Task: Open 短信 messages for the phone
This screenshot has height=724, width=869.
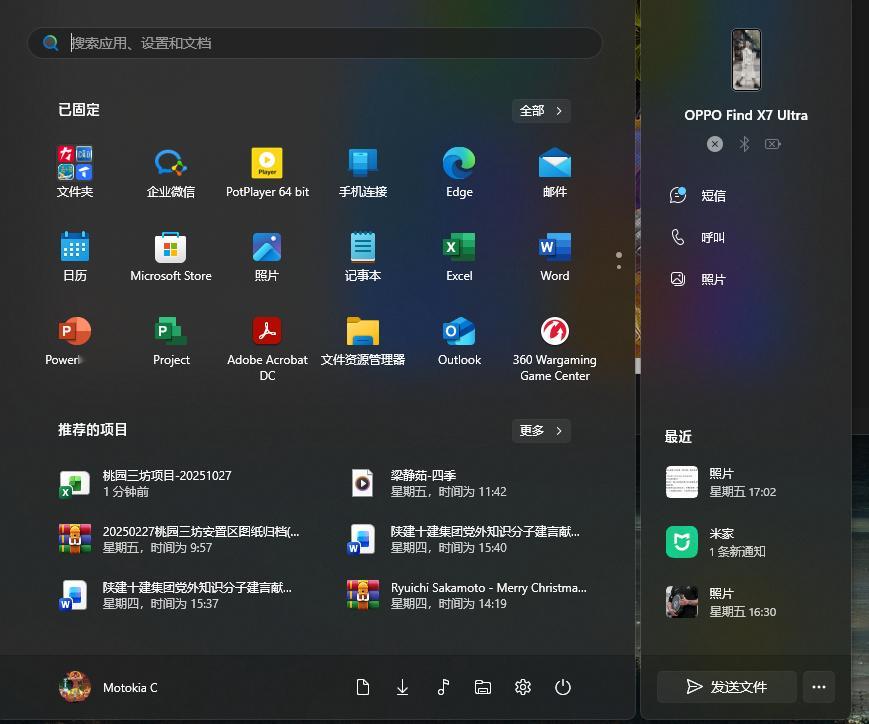Action: tap(698, 195)
